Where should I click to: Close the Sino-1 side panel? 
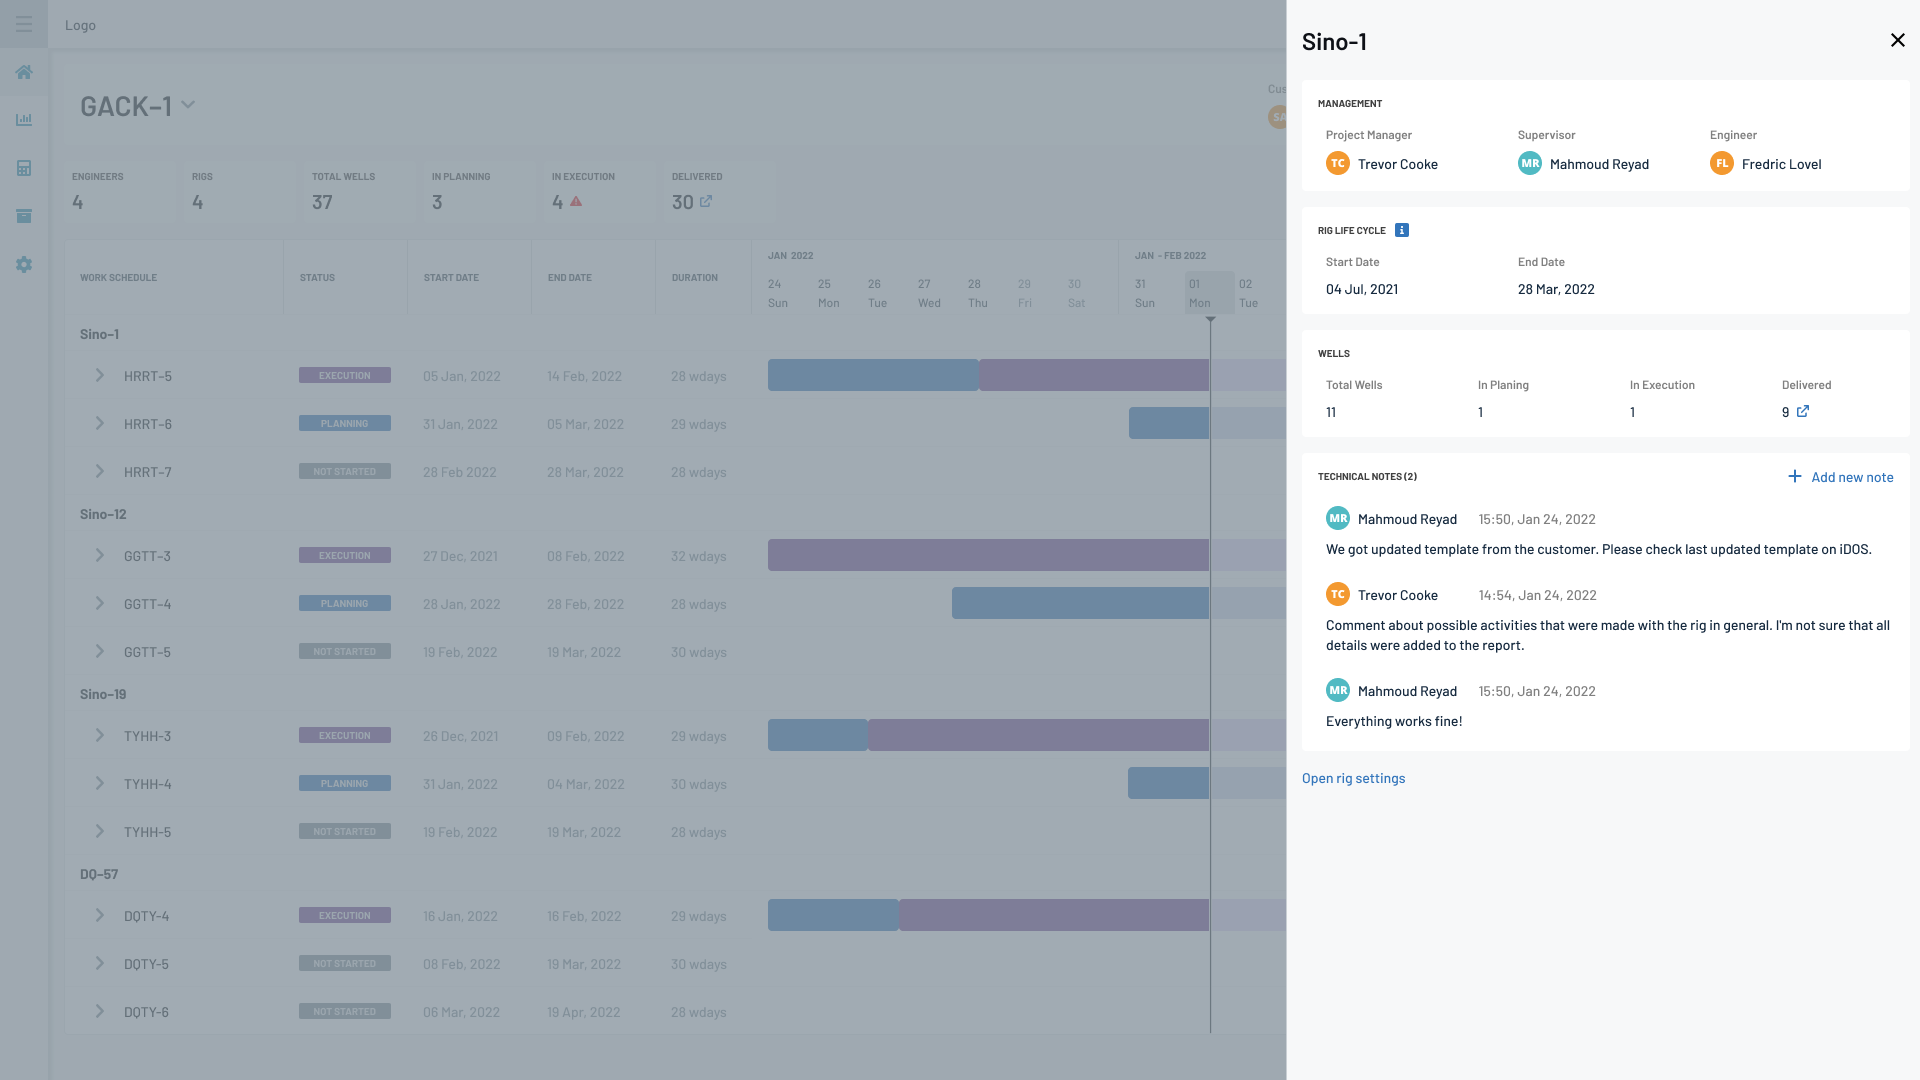[x=1897, y=40]
